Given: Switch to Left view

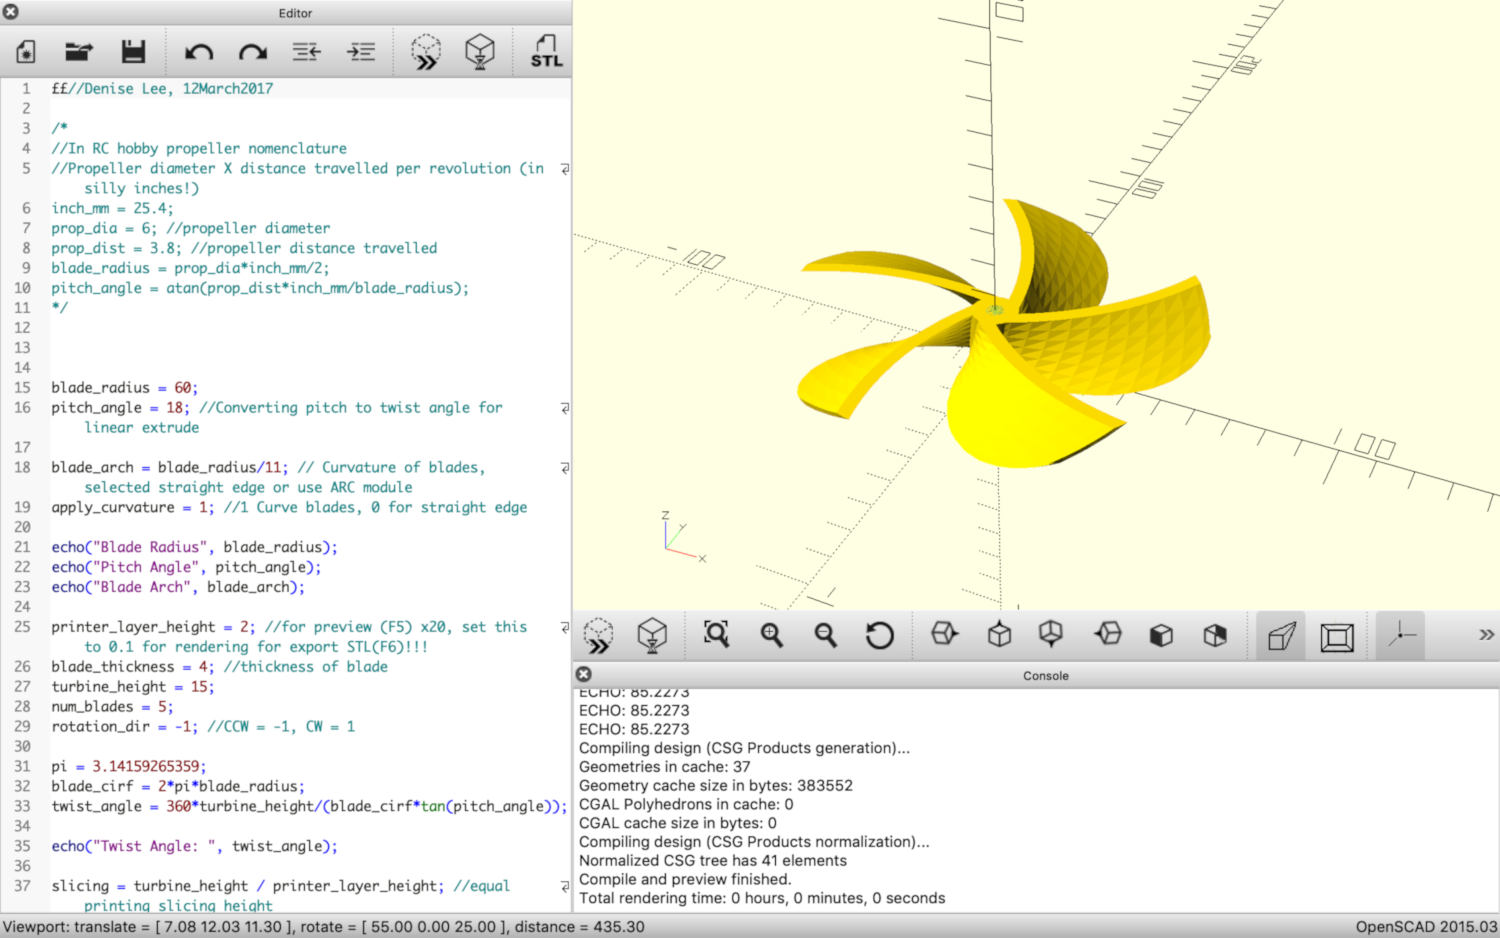Looking at the screenshot, I should pos(1108,634).
